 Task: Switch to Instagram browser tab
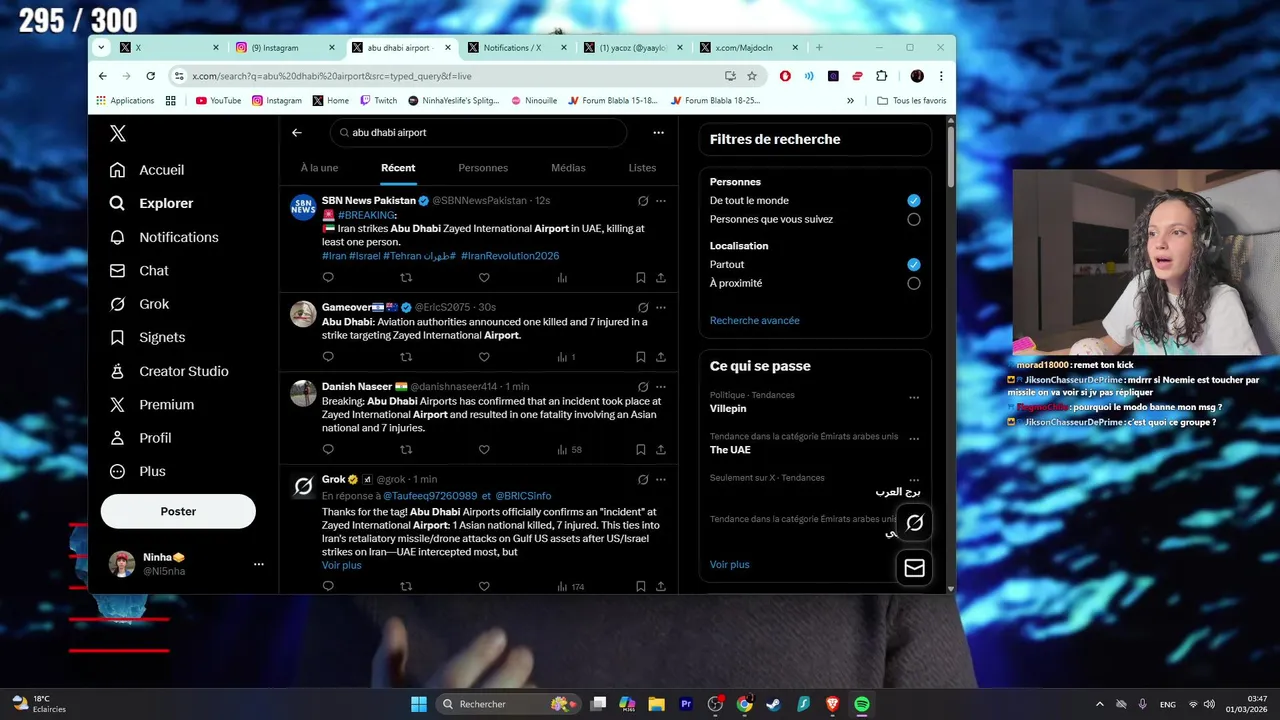[x=286, y=47]
